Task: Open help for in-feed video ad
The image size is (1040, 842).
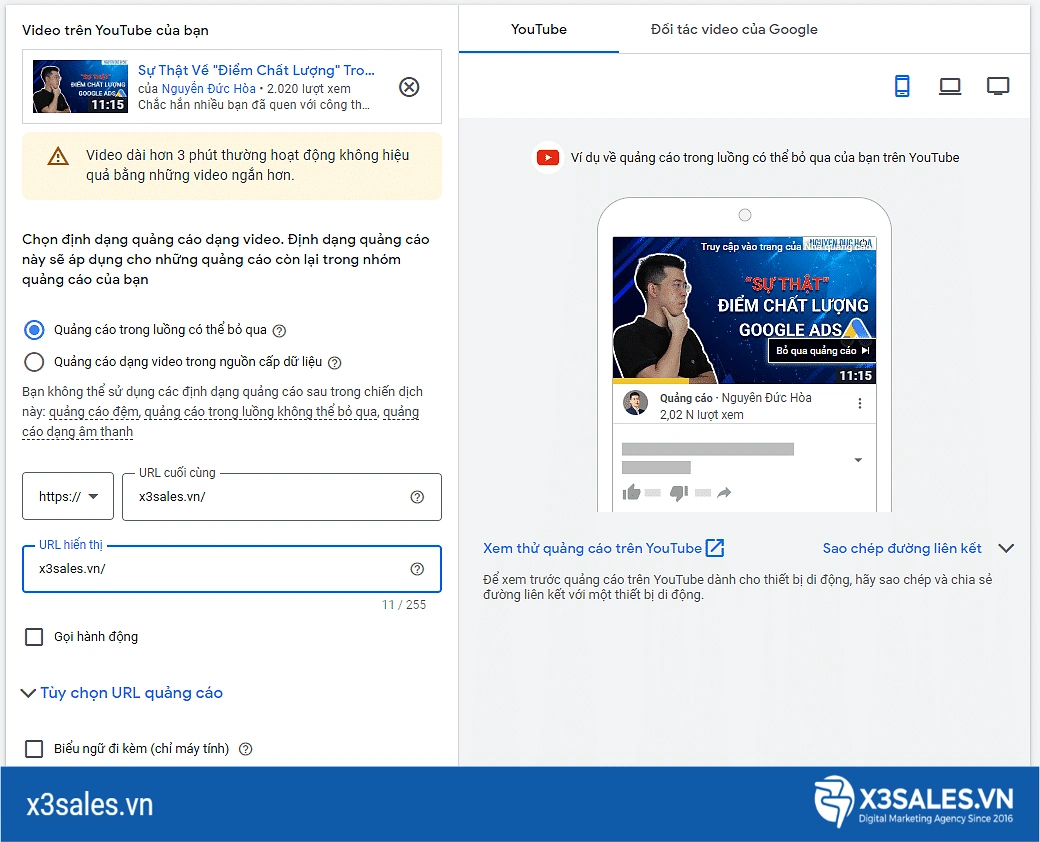Action: pos(335,362)
